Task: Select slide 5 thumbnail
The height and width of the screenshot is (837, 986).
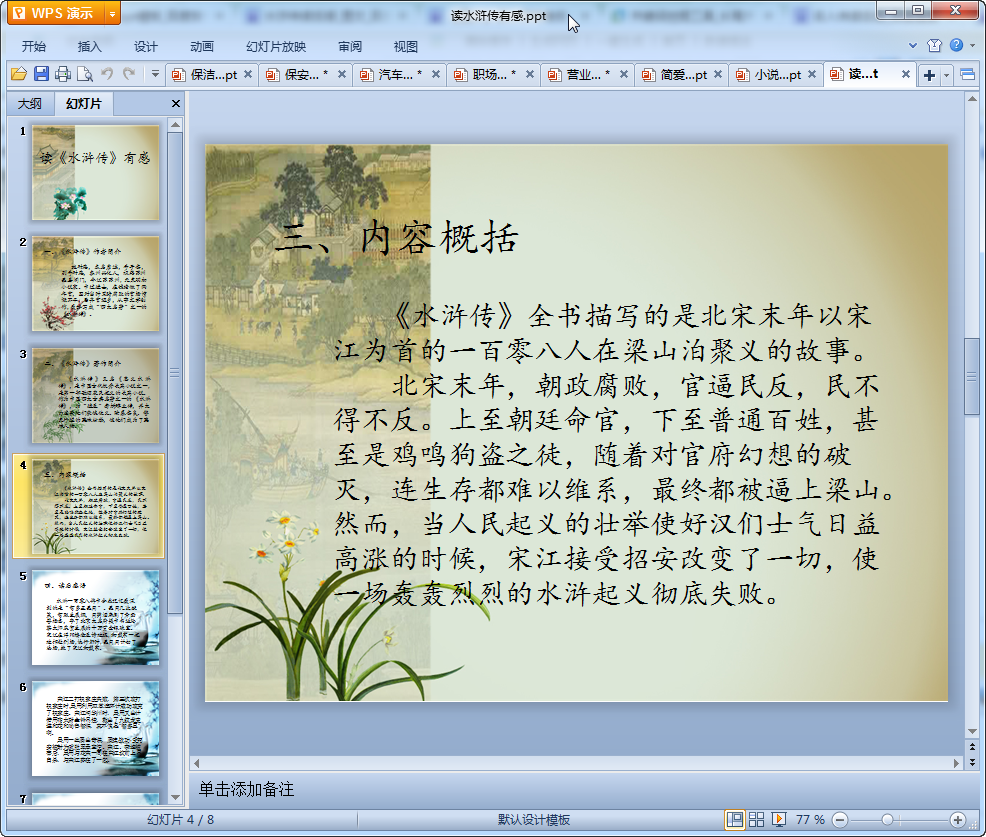Action: click(96, 618)
